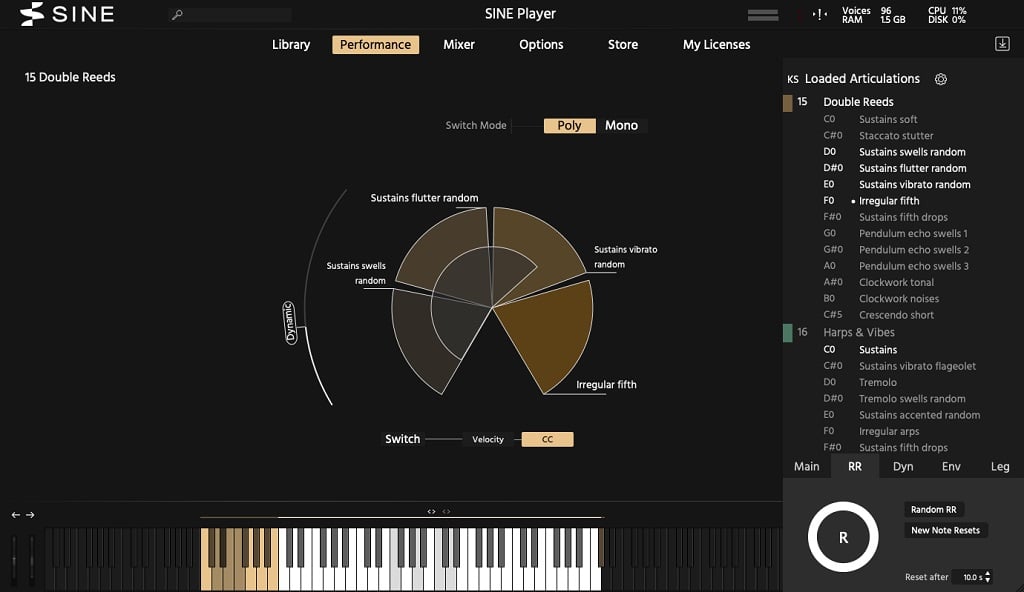This screenshot has height=592, width=1024.
Task: Select Pendulum echo swells 2
Action: point(914,250)
